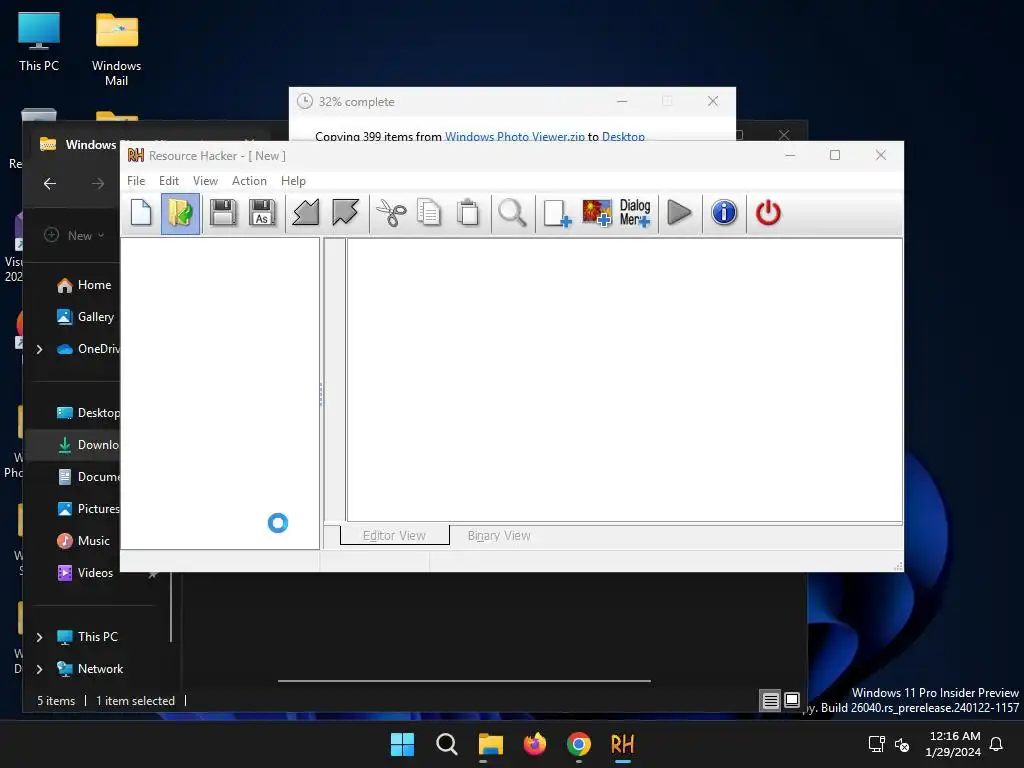1024x768 pixels.
Task: Click the blue Info about icon
Action: click(724, 213)
